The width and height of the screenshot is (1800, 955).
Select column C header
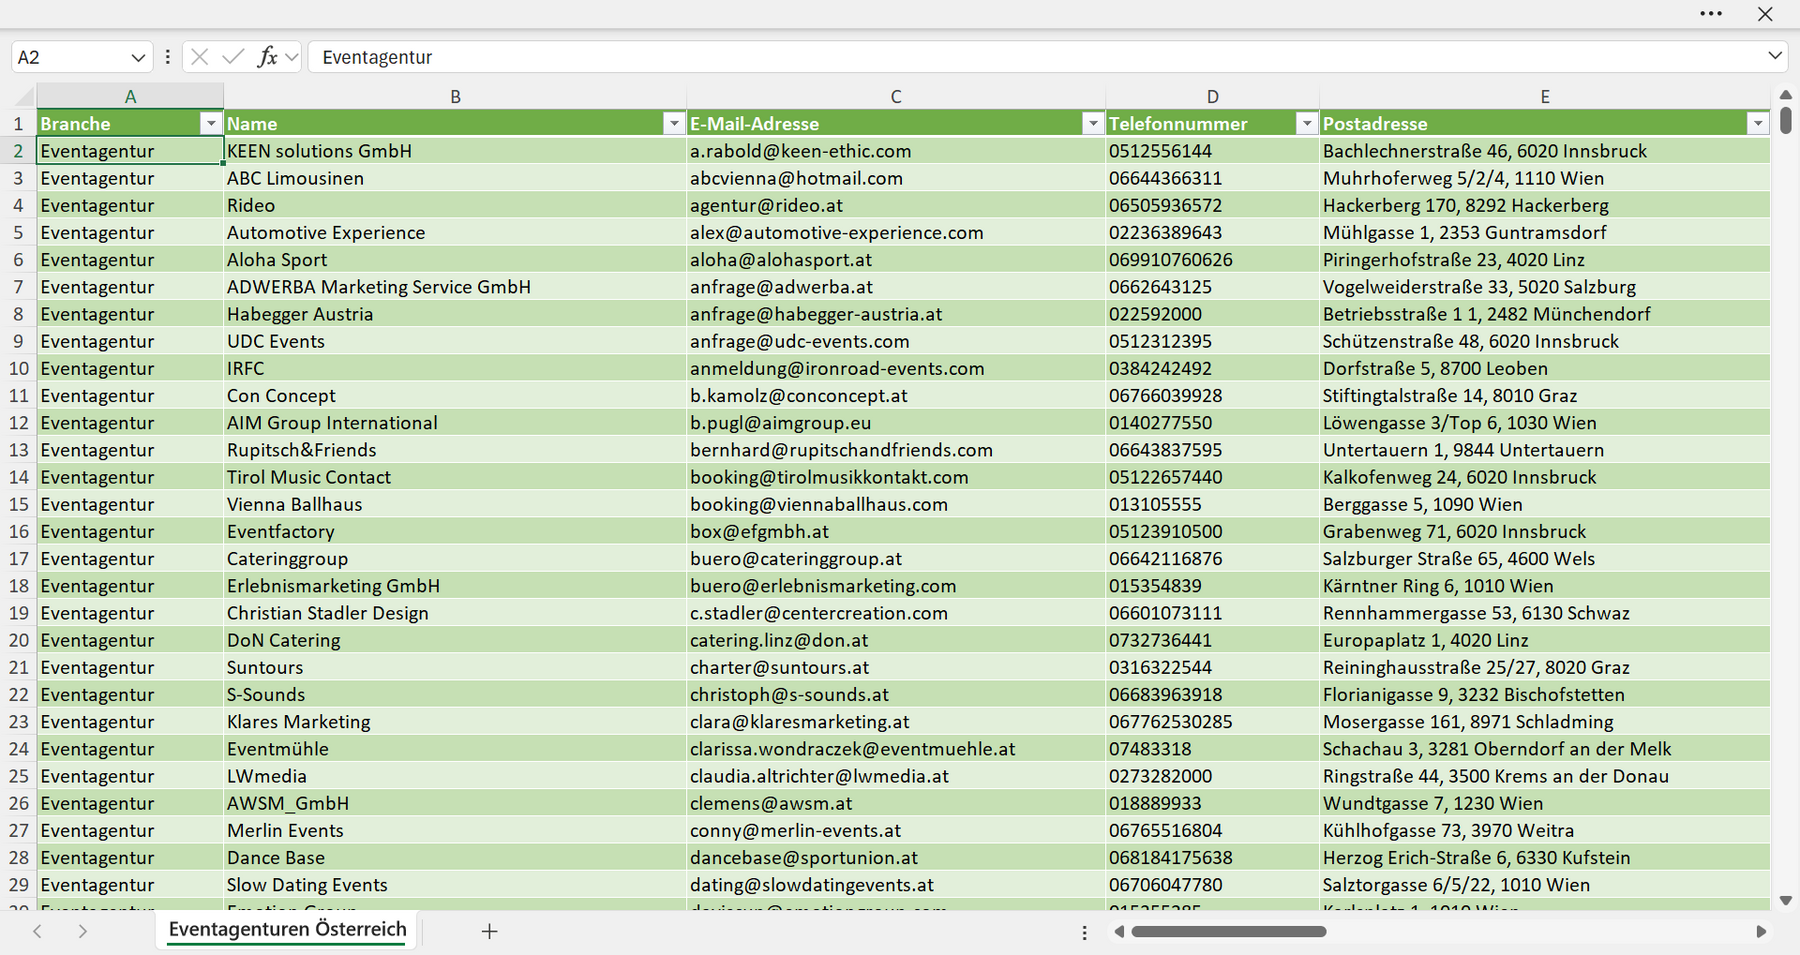click(x=896, y=96)
